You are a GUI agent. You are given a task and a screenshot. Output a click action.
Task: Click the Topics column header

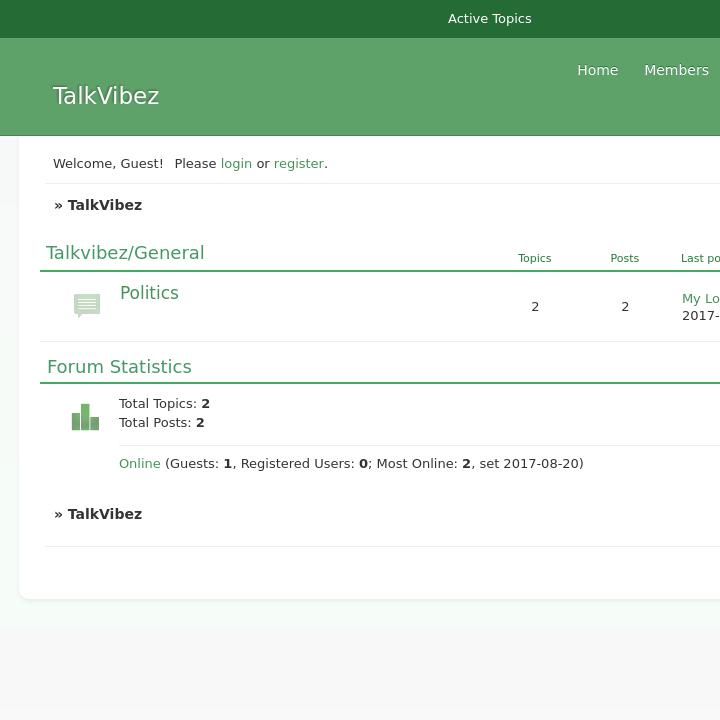click(534, 258)
